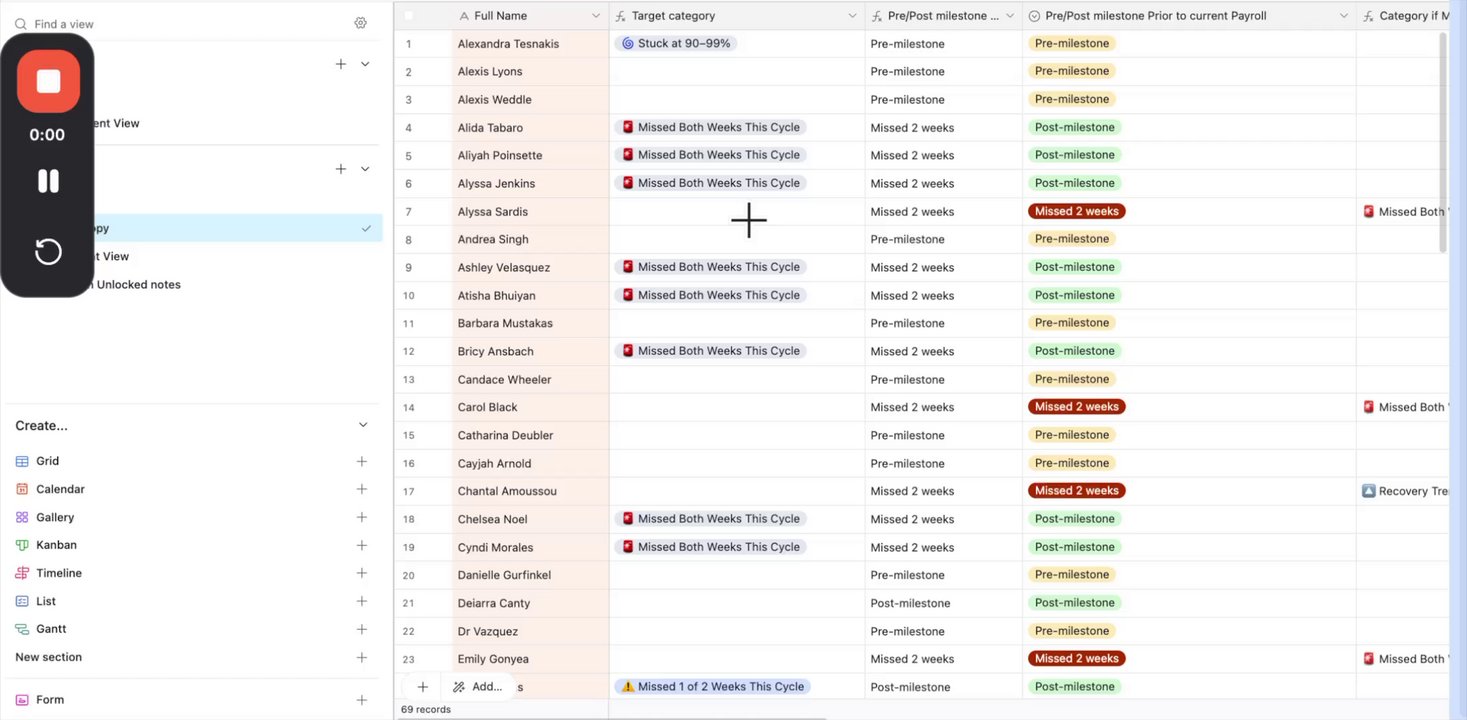Click the List view icon
Screen dimensions: 1467x720
coord(22,601)
